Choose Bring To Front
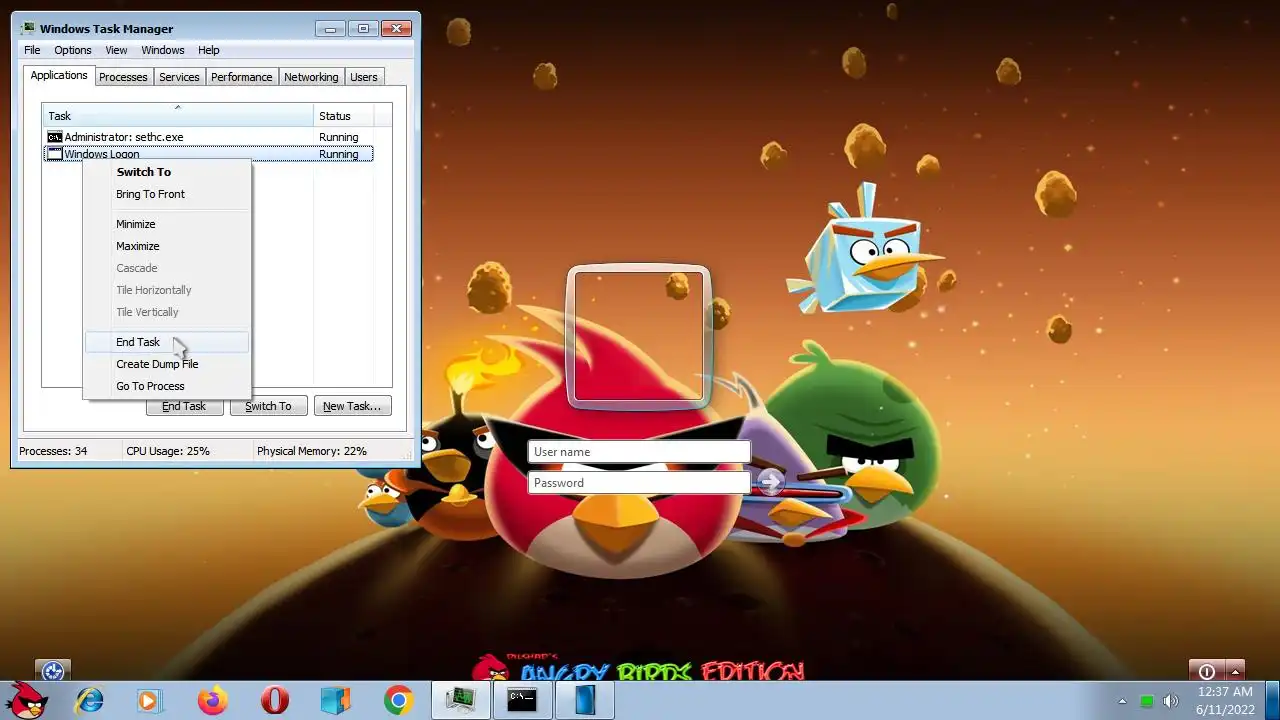1280x720 pixels. coord(167,194)
